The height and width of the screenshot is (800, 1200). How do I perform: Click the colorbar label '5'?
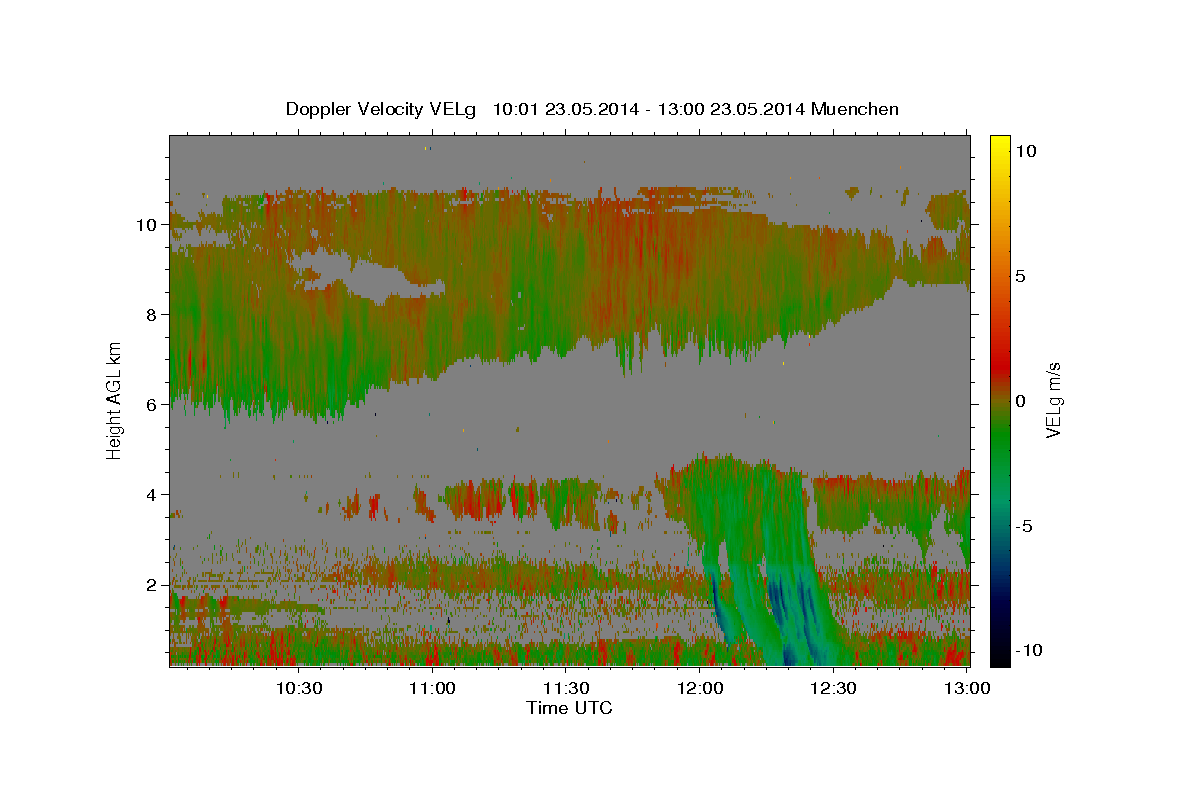pyautogui.click(x=1021, y=276)
